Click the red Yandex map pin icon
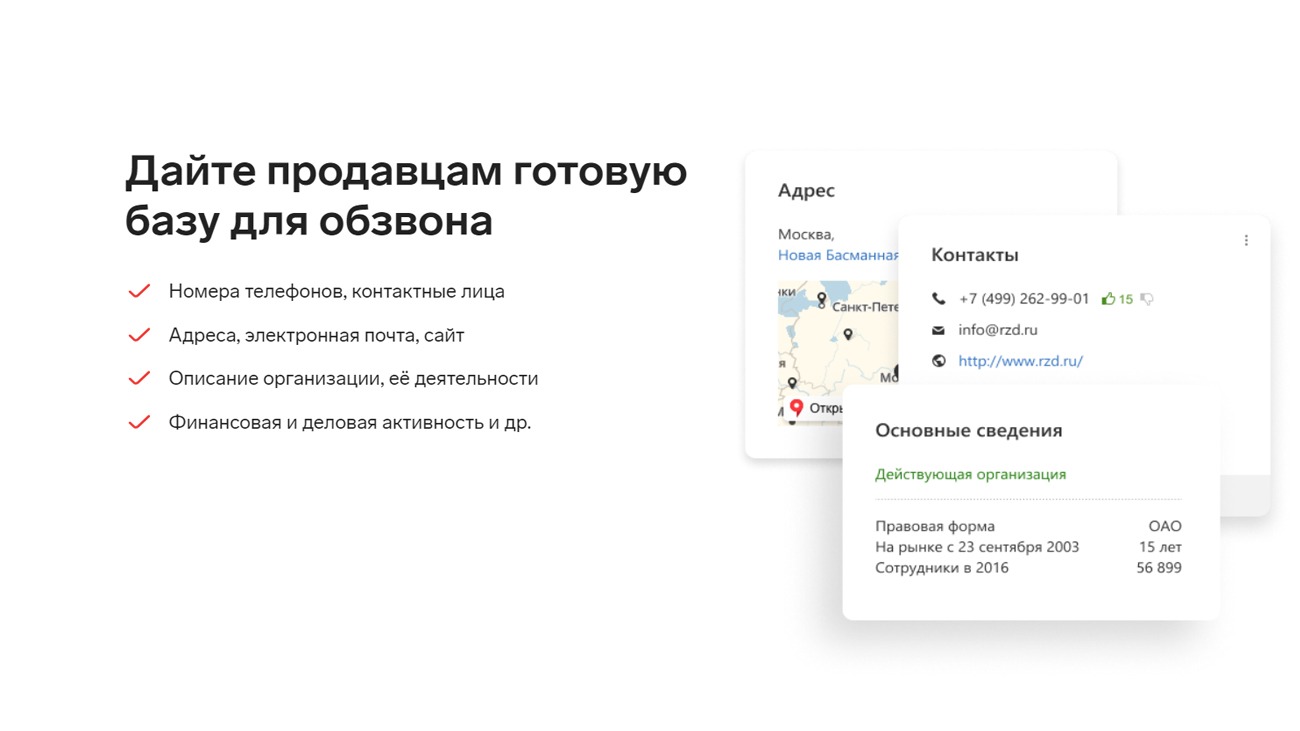The height and width of the screenshot is (731, 1300). click(796, 407)
